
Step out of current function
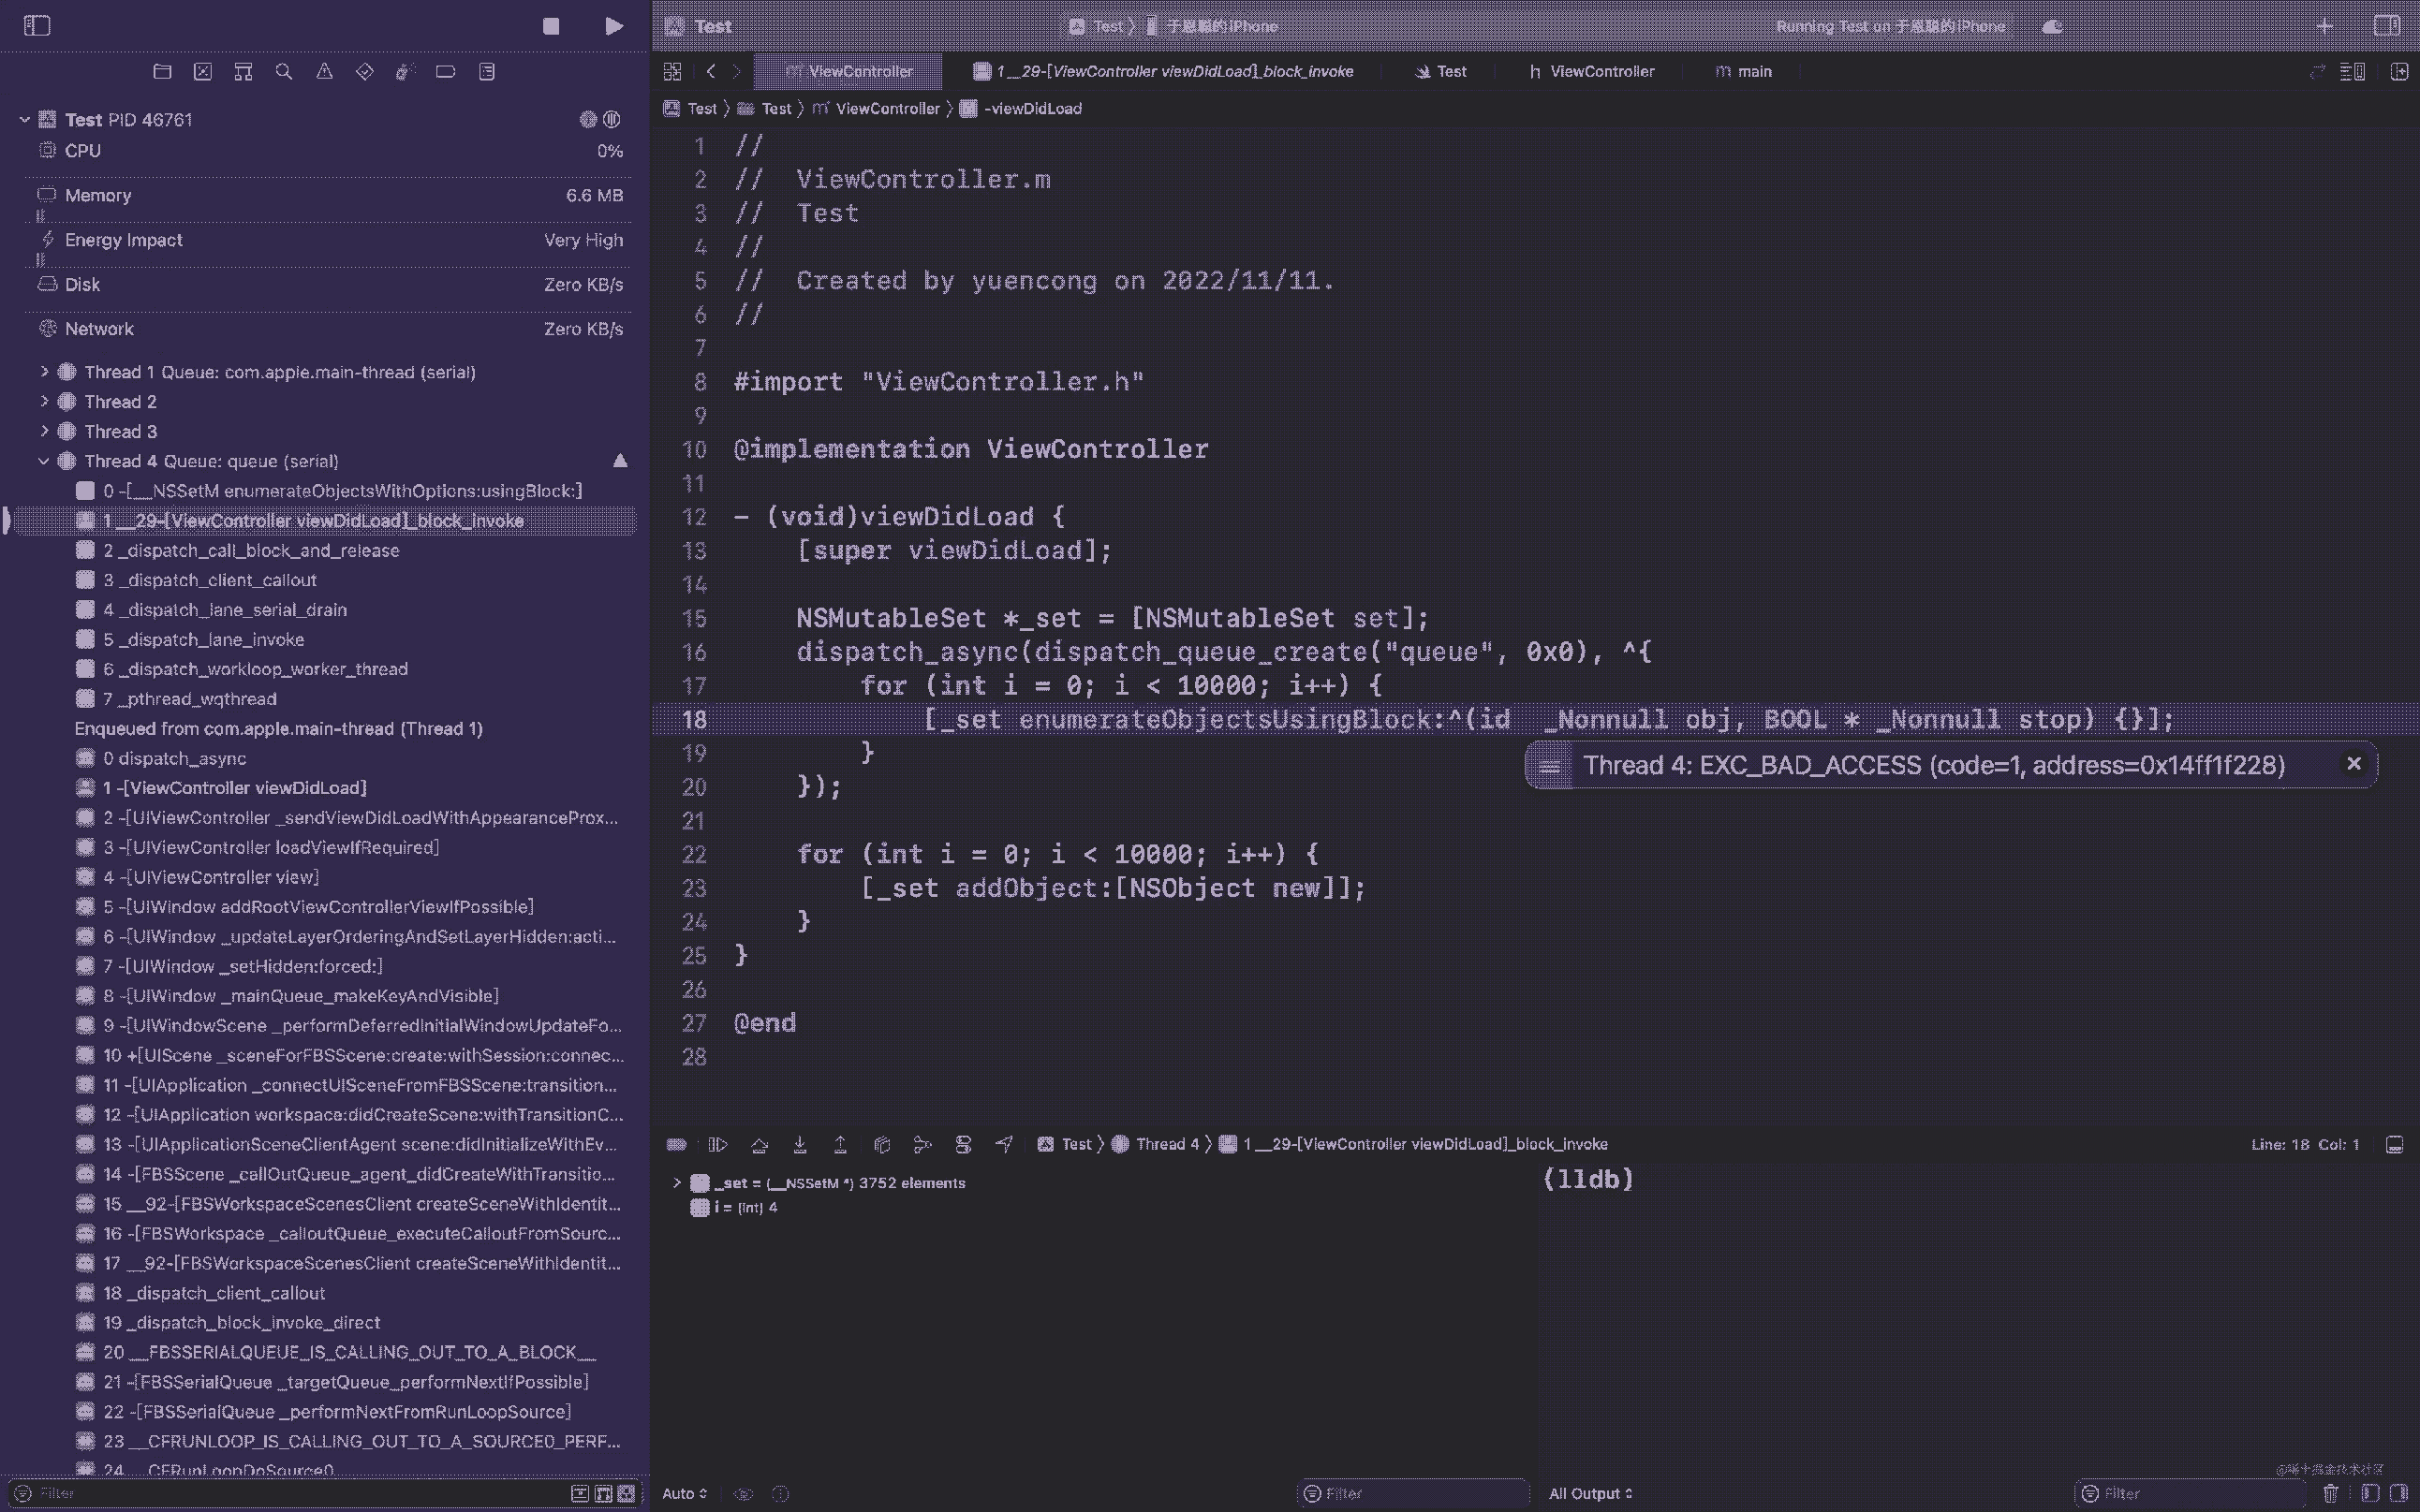pos(841,1144)
